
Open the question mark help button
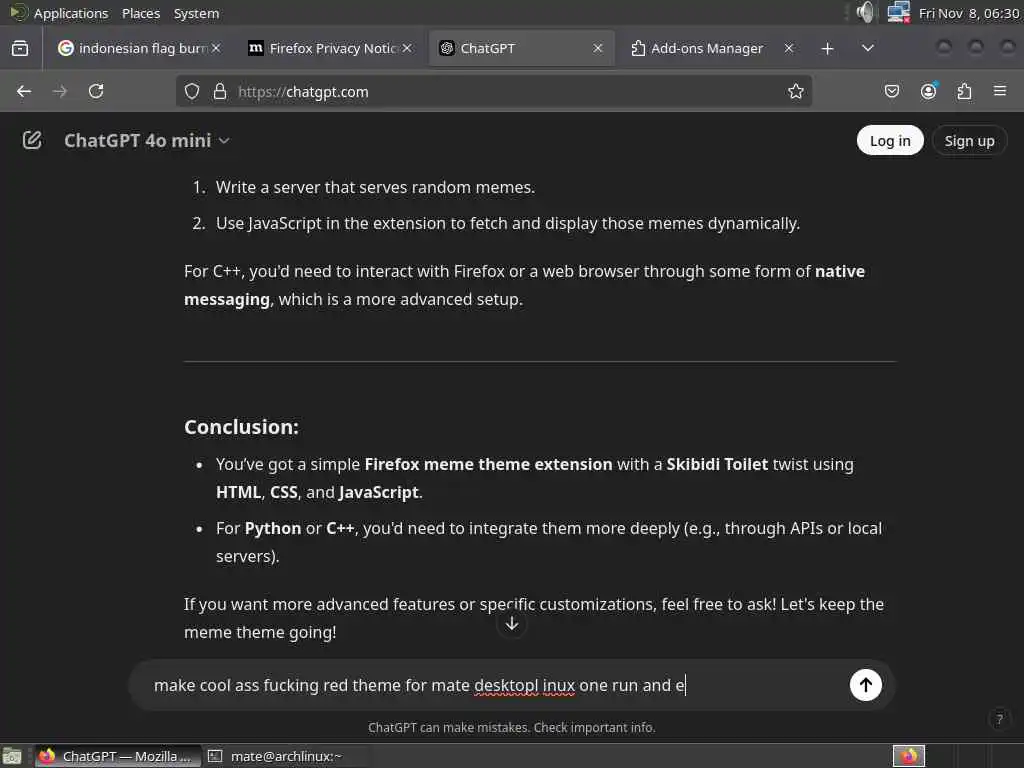pos(999,720)
